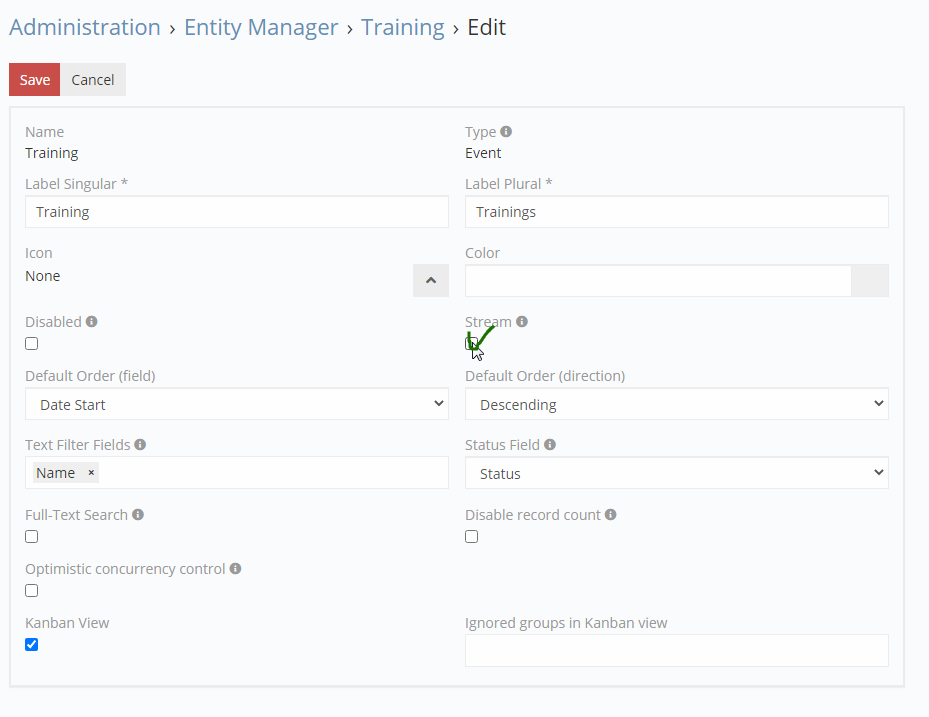Click the Color swatch box
Screen dimensions: 929x717
click(869, 281)
